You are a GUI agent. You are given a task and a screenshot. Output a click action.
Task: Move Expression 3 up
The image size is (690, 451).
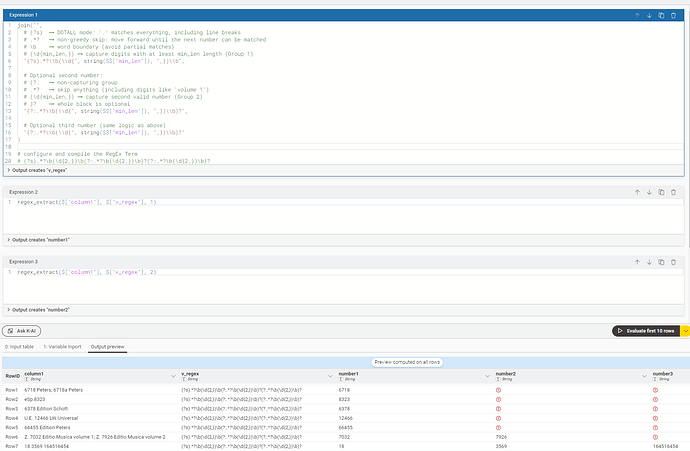[637, 261]
